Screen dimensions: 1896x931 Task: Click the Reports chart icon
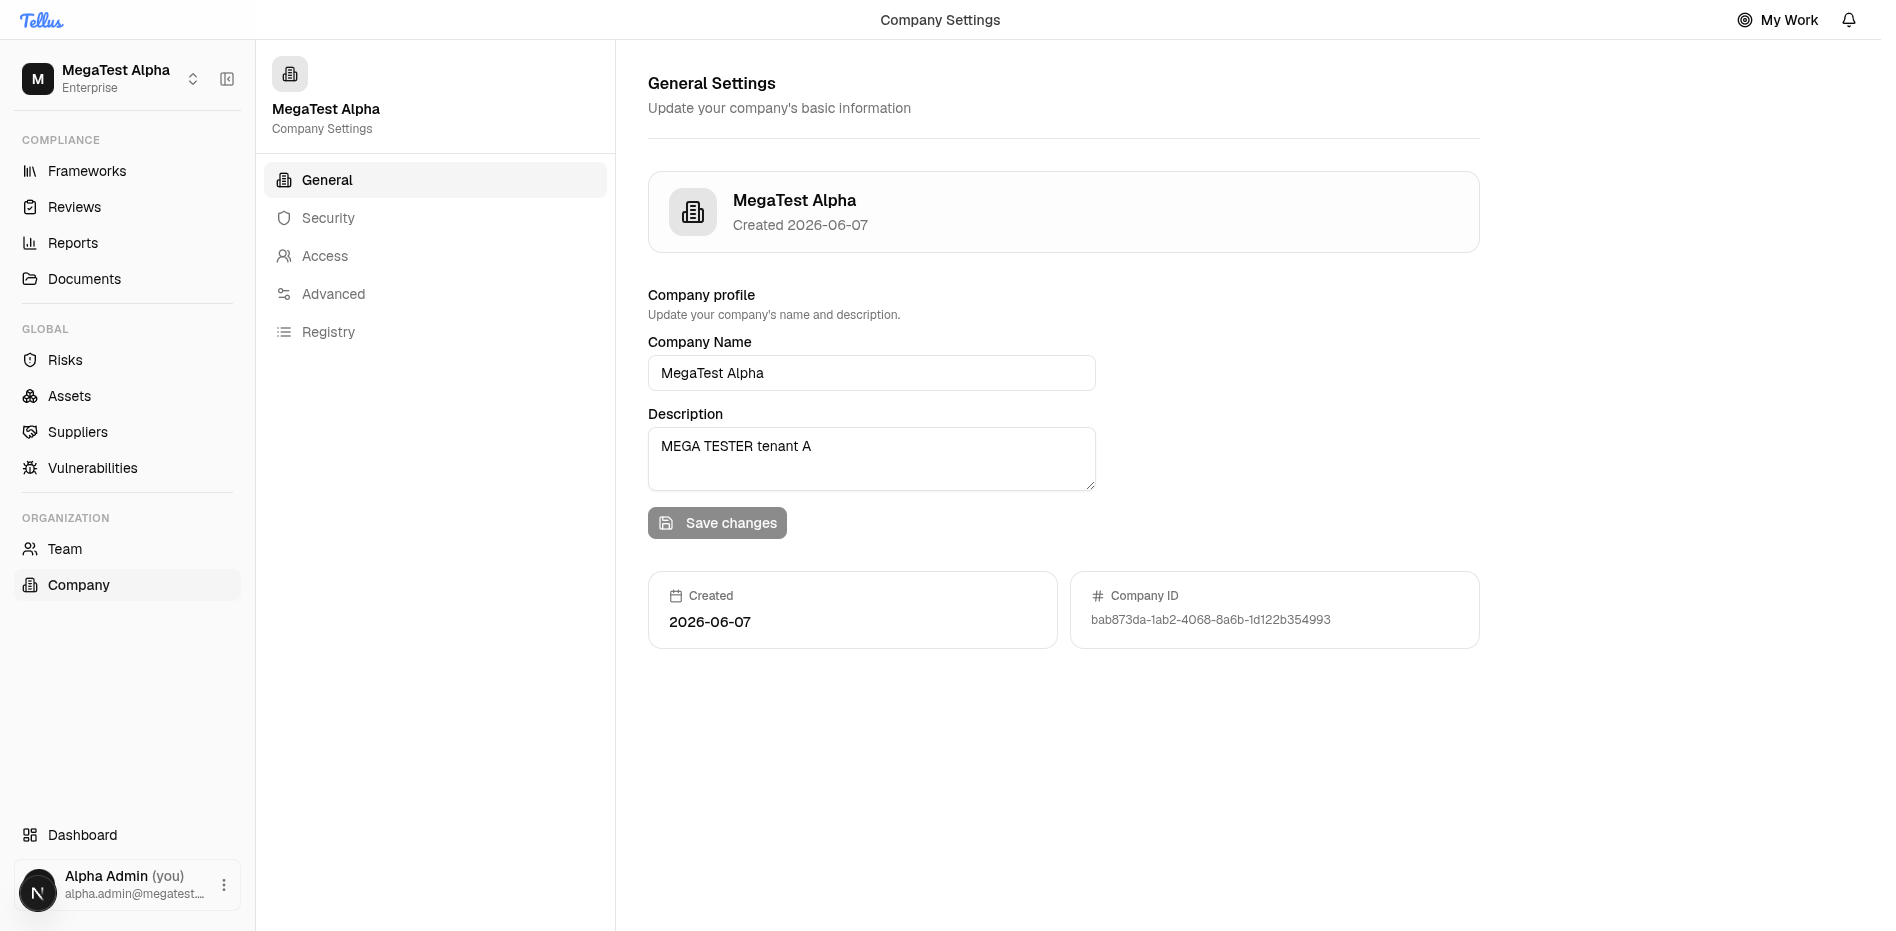[x=30, y=243]
